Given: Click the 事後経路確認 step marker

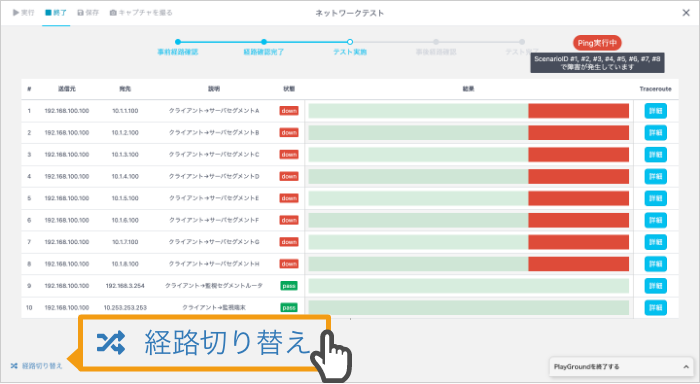Looking at the screenshot, I should tap(436, 42).
